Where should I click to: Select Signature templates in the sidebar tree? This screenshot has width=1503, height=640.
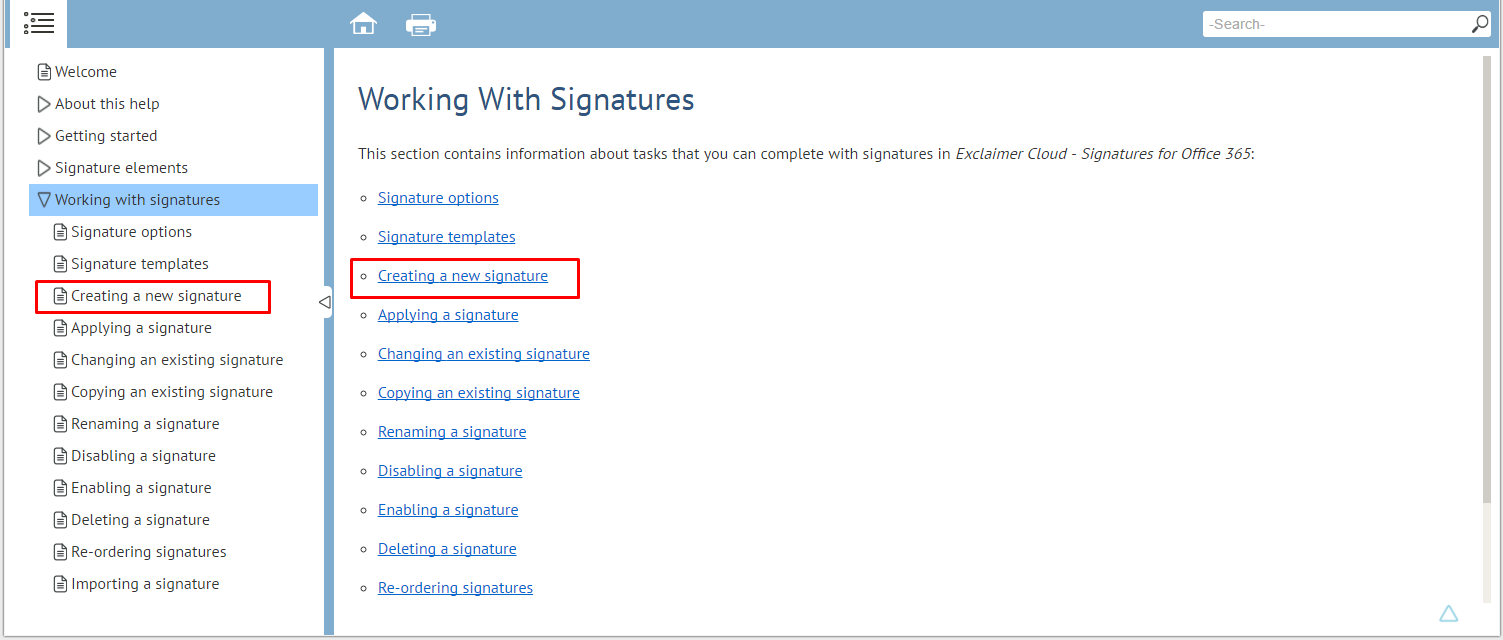[139, 264]
